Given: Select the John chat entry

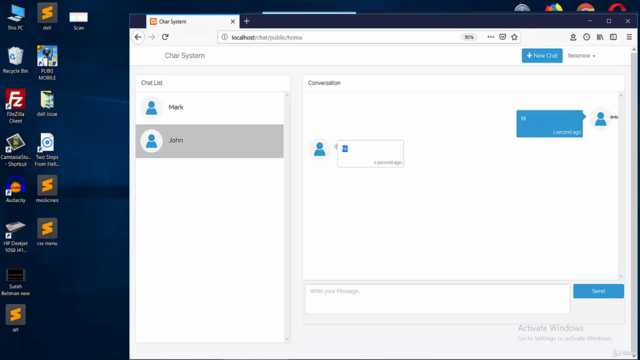Looking at the screenshot, I should coord(209,141).
